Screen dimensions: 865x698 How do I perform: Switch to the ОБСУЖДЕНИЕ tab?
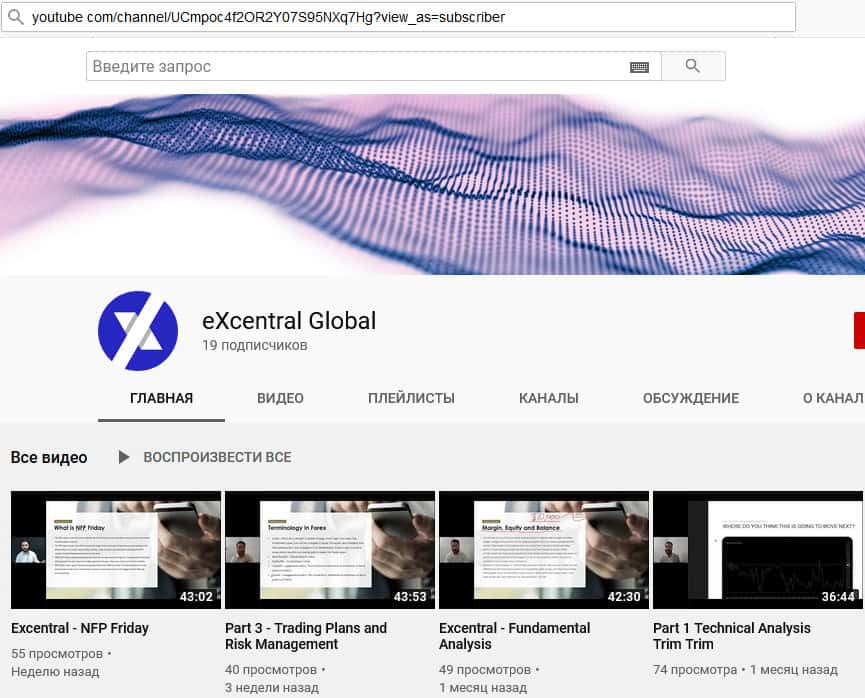point(691,398)
